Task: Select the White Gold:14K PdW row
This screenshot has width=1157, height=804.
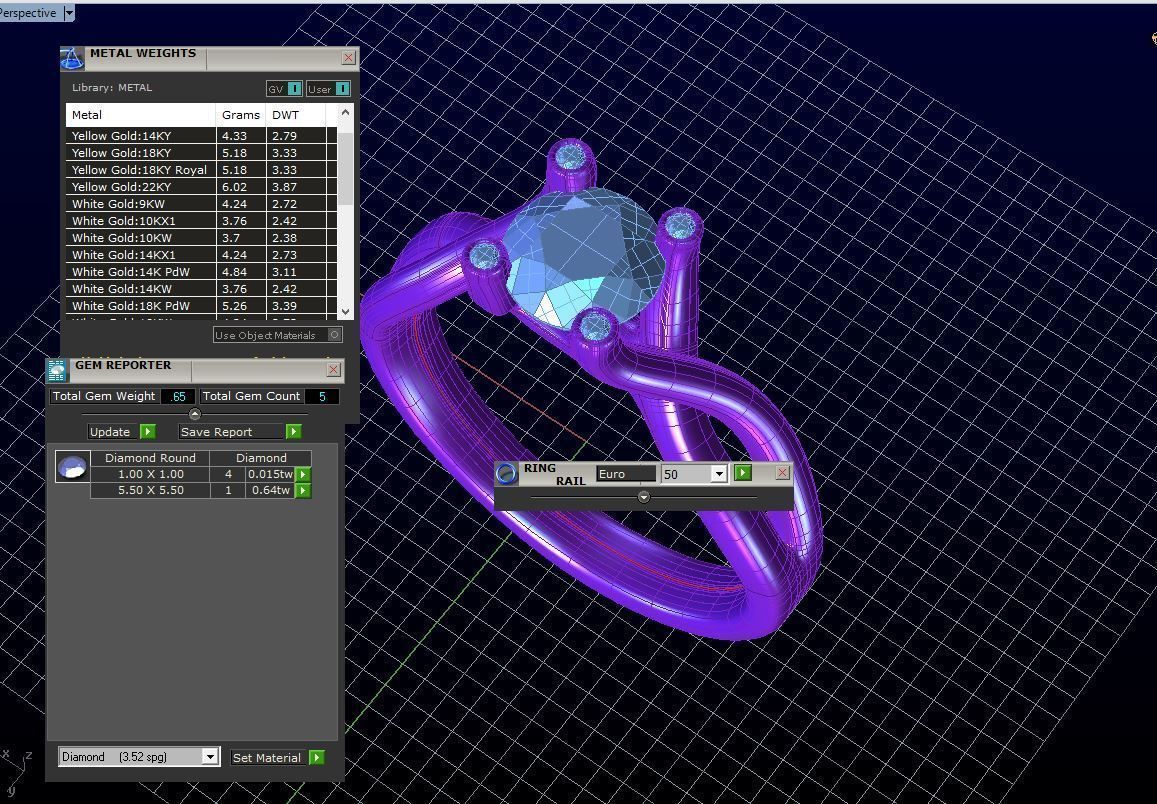Action: pos(201,271)
